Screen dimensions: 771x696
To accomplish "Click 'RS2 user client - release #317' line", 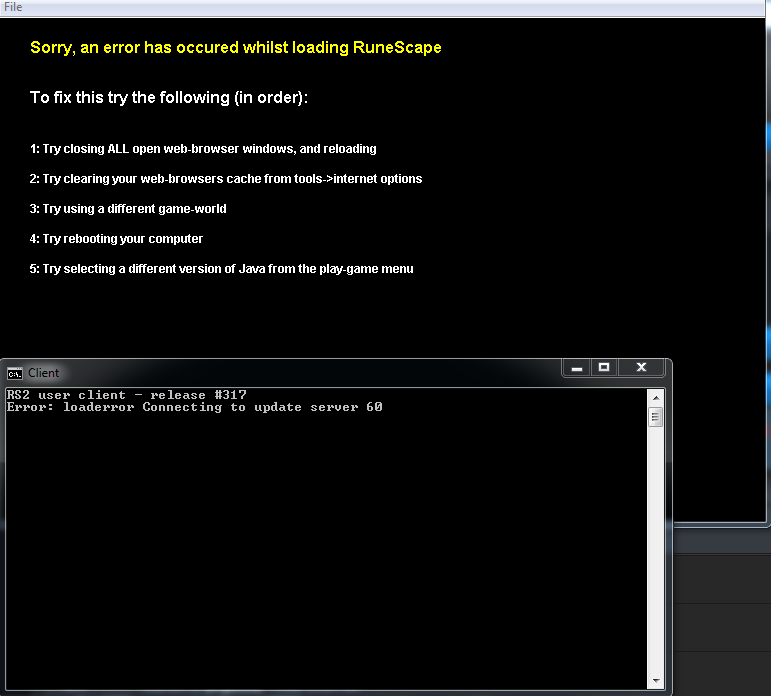I will click(126, 395).
